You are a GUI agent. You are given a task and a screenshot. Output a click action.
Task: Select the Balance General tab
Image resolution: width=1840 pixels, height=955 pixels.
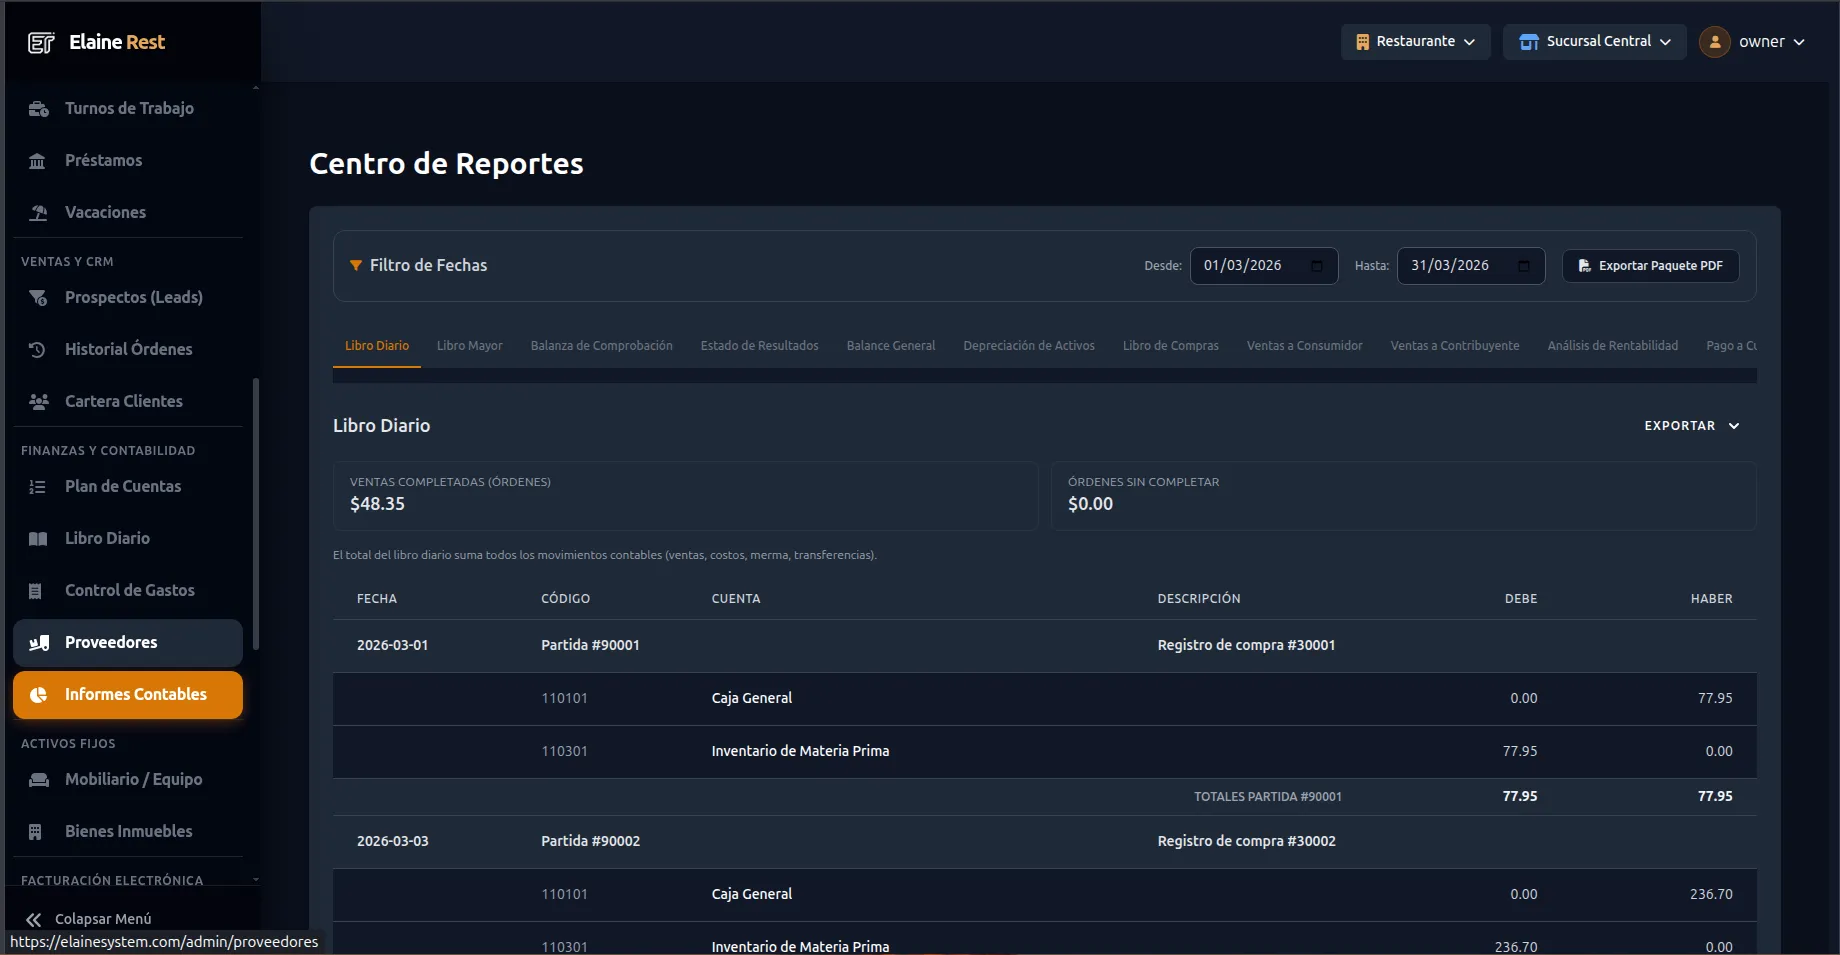pyautogui.click(x=891, y=346)
